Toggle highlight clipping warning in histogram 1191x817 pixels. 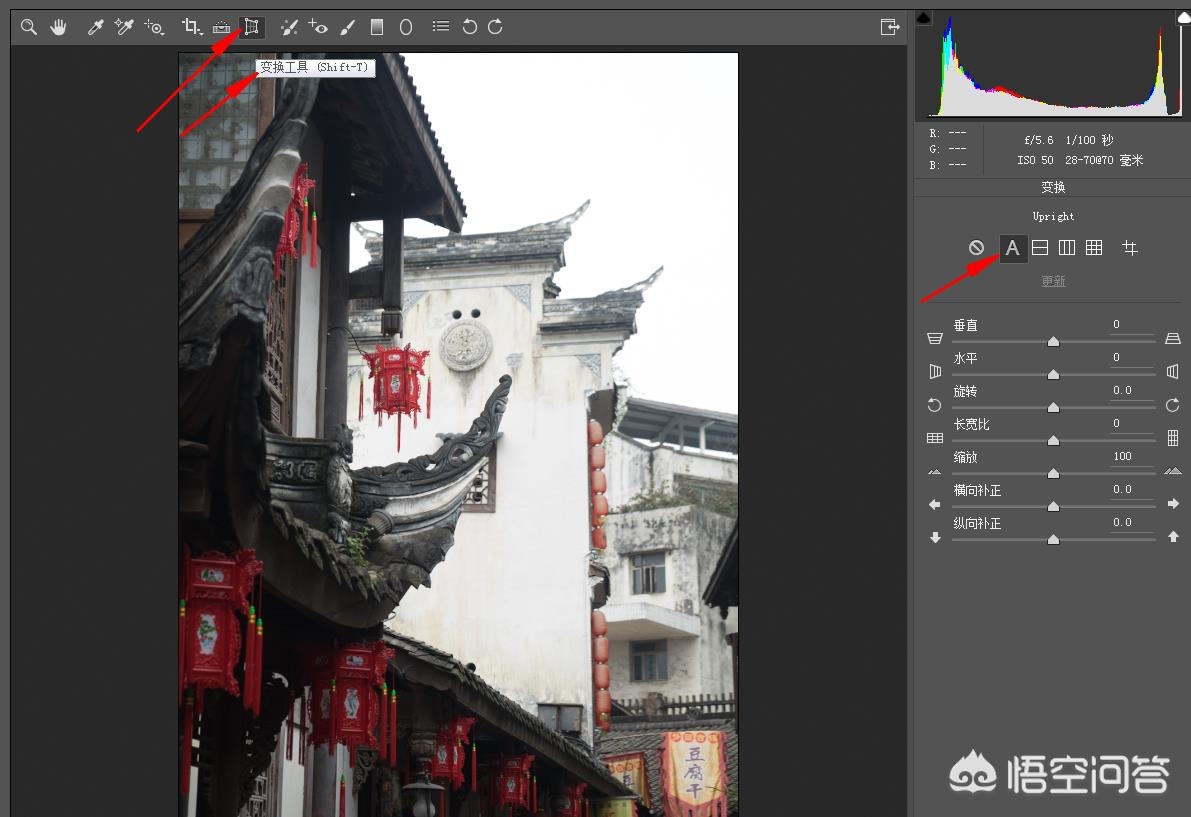coord(1183,17)
